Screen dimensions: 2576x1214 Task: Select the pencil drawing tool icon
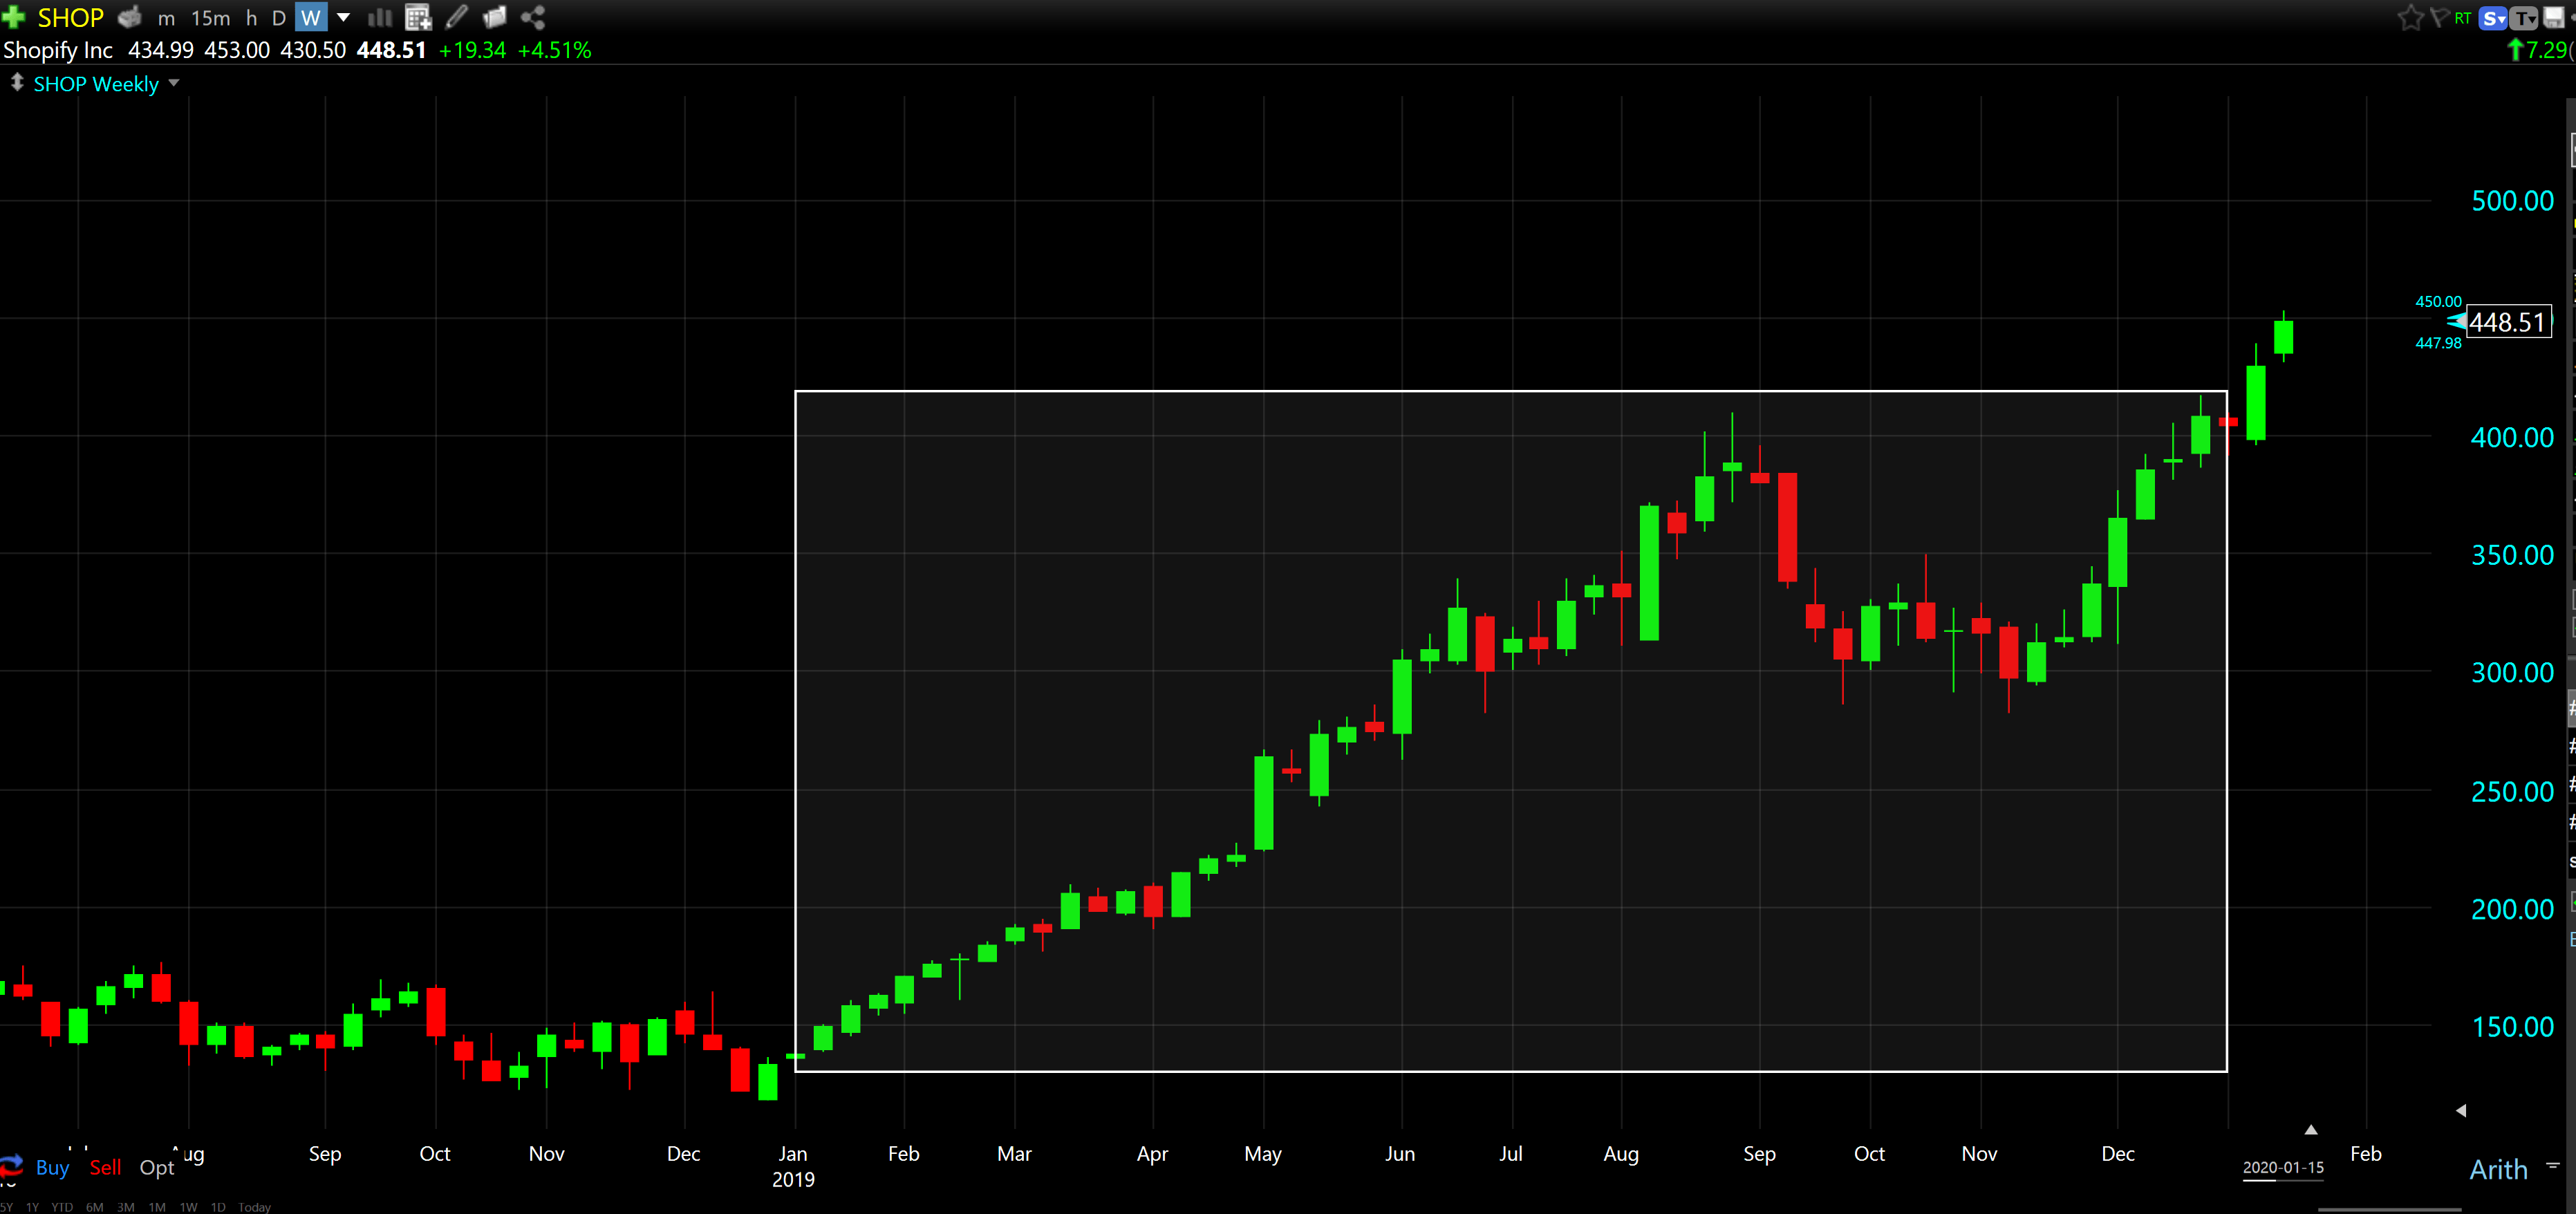pyautogui.click(x=457, y=17)
